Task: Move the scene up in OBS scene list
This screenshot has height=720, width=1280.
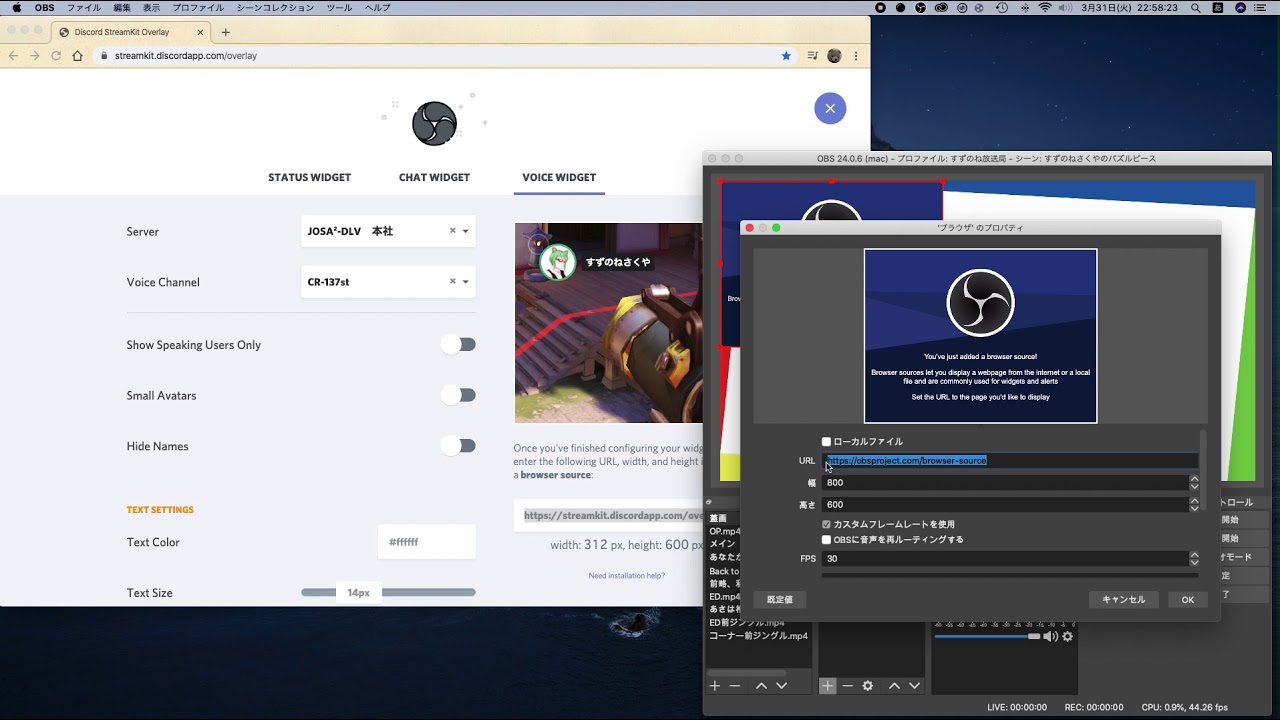Action: click(761, 686)
